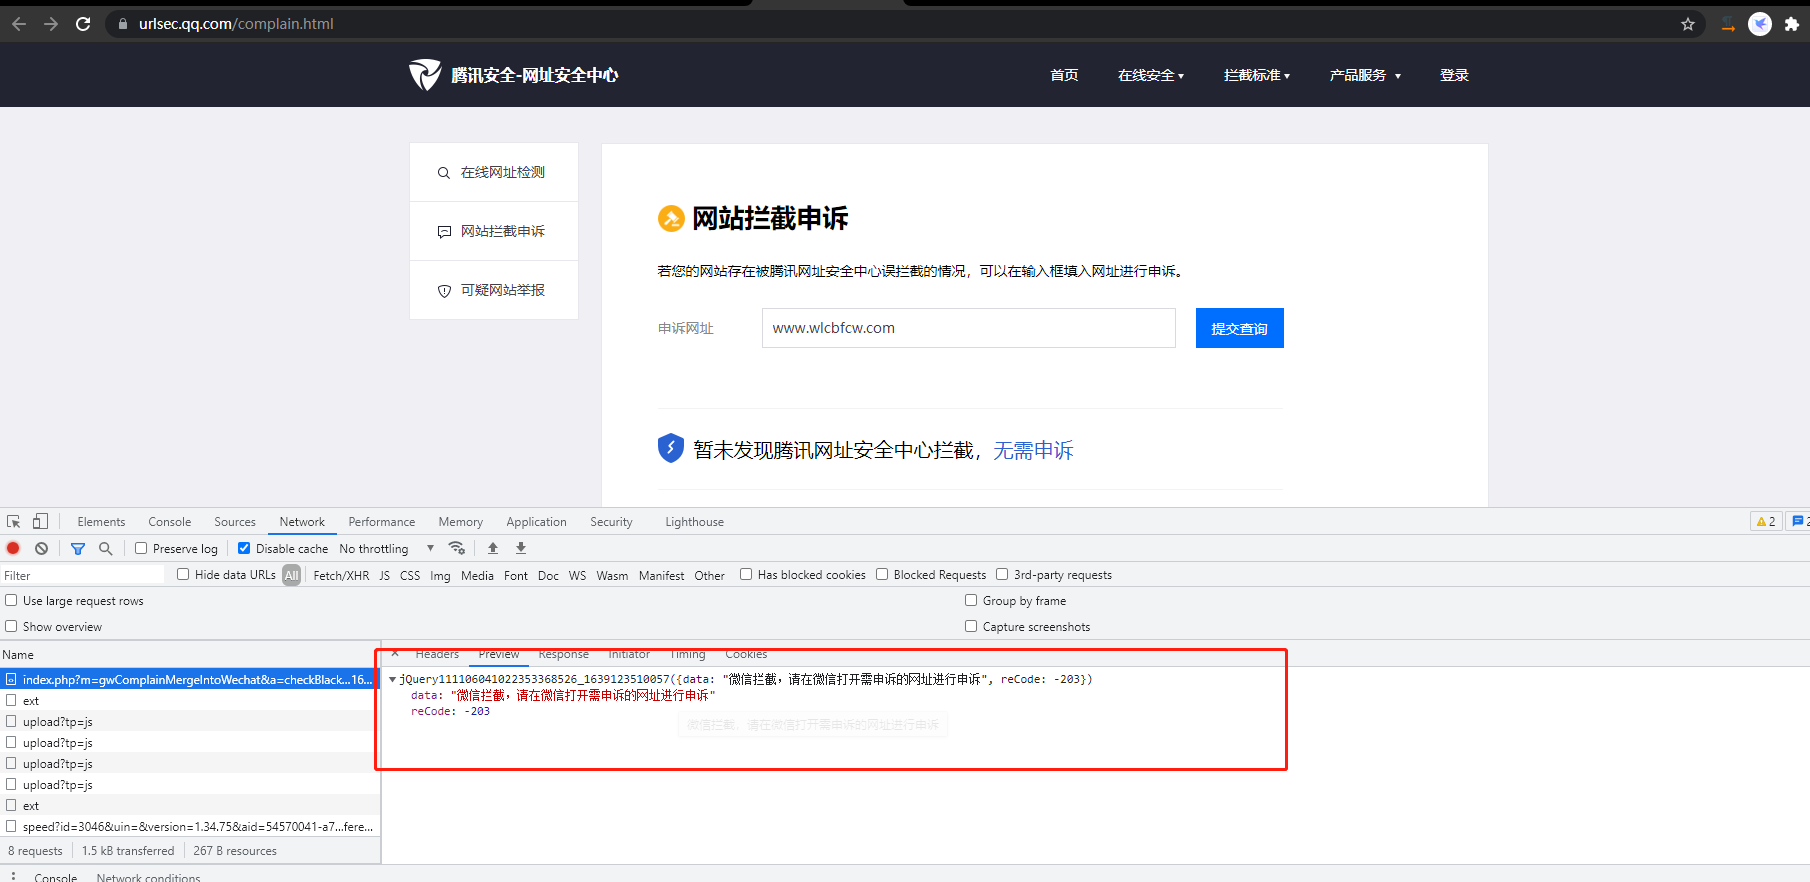1810x882 pixels.
Task: Enable Group by frame checkbox
Action: pos(971,600)
